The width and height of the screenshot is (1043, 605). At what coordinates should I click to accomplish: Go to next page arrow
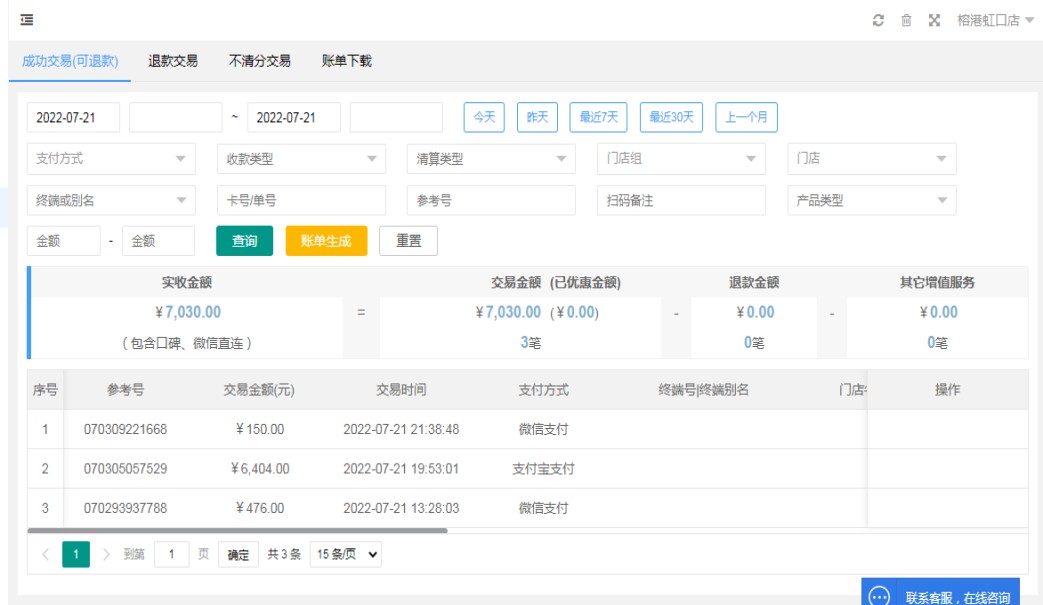tap(107, 555)
